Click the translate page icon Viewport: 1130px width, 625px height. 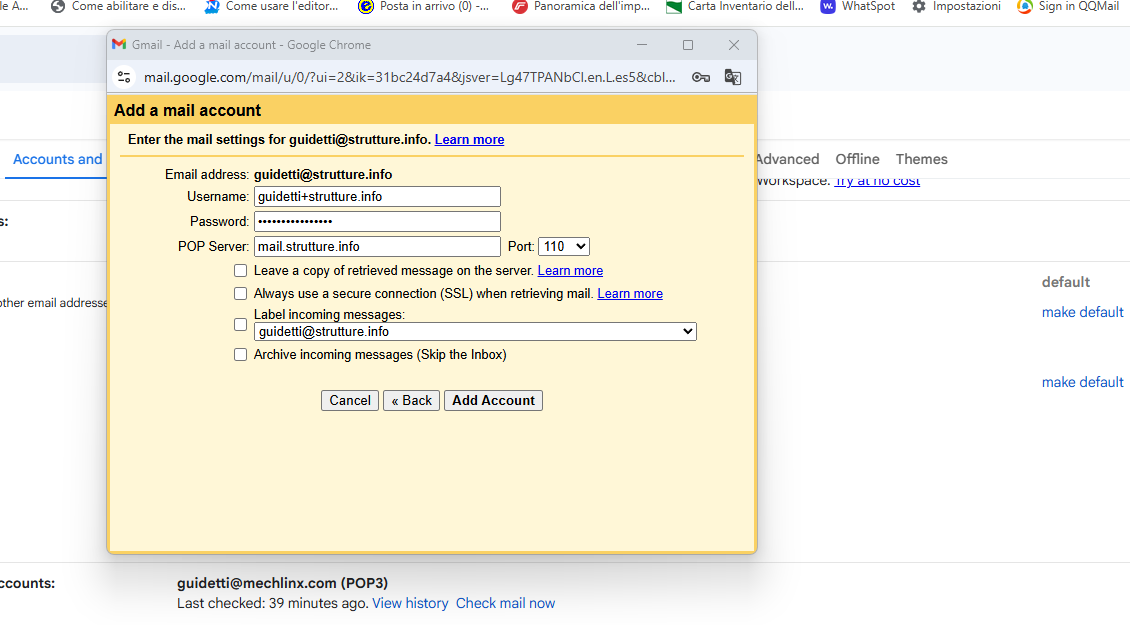pyautogui.click(x=732, y=77)
